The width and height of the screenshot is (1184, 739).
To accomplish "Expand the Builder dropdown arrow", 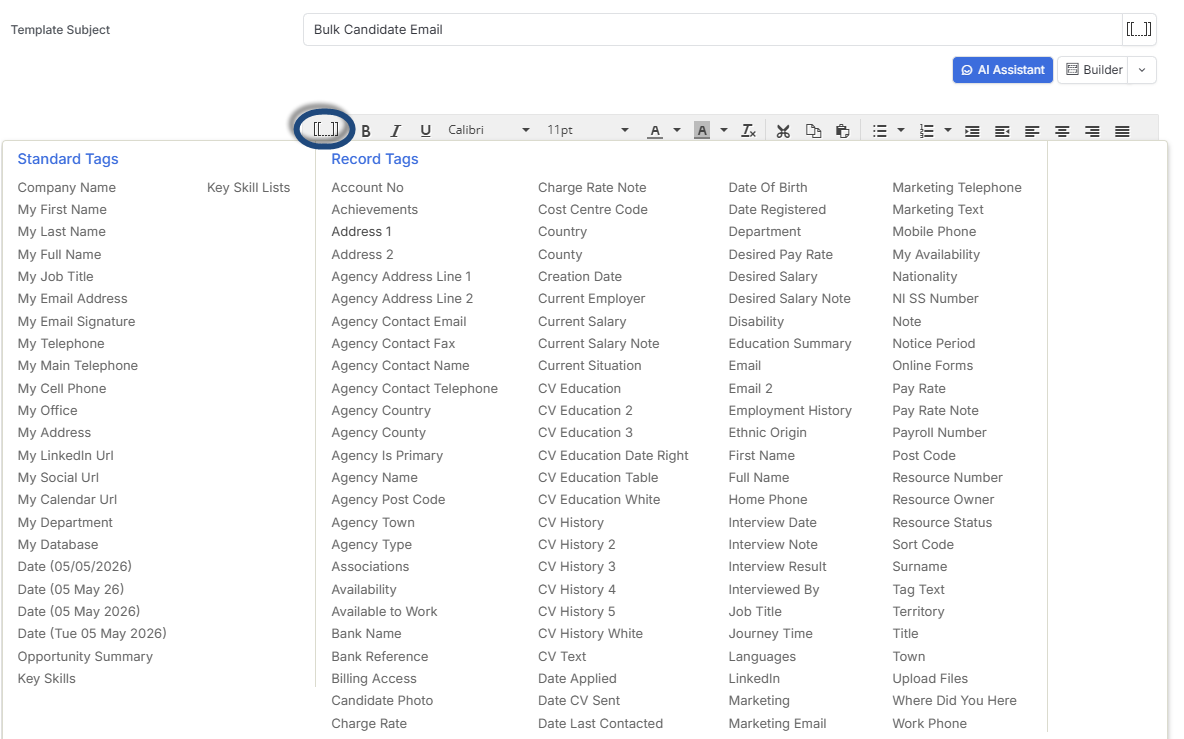I will pyautogui.click(x=1142, y=69).
